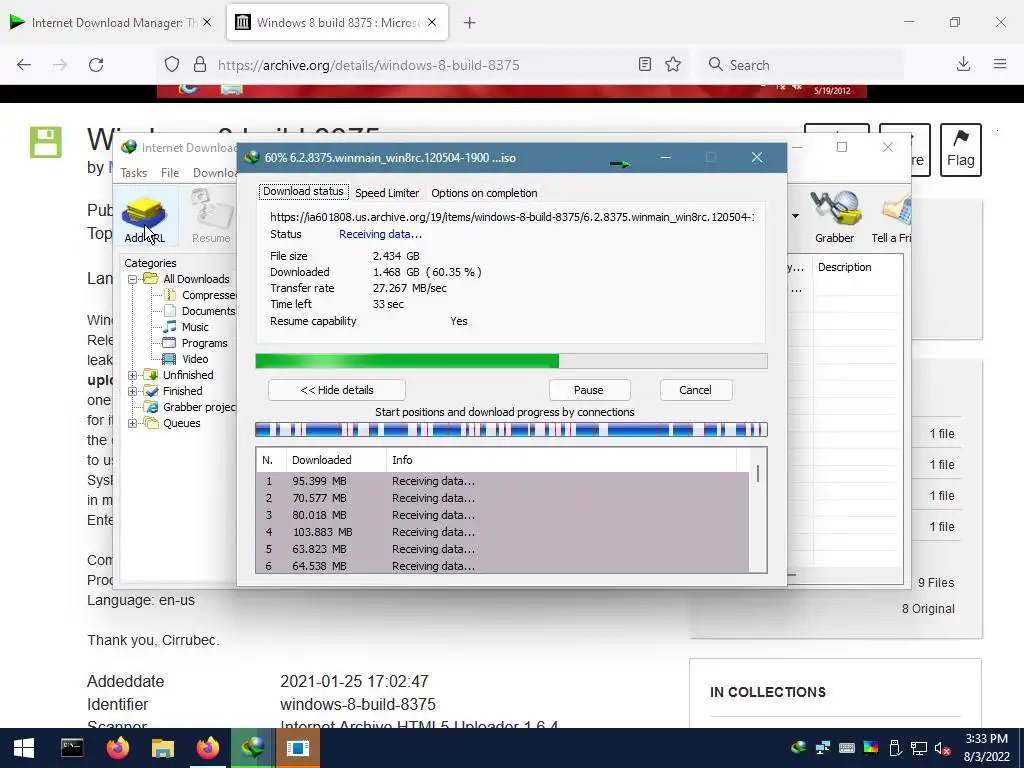The height and width of the screenshot is (768, 1024).
Task: Click the Firefox Search input field
Action: click(x=803, y=65)
